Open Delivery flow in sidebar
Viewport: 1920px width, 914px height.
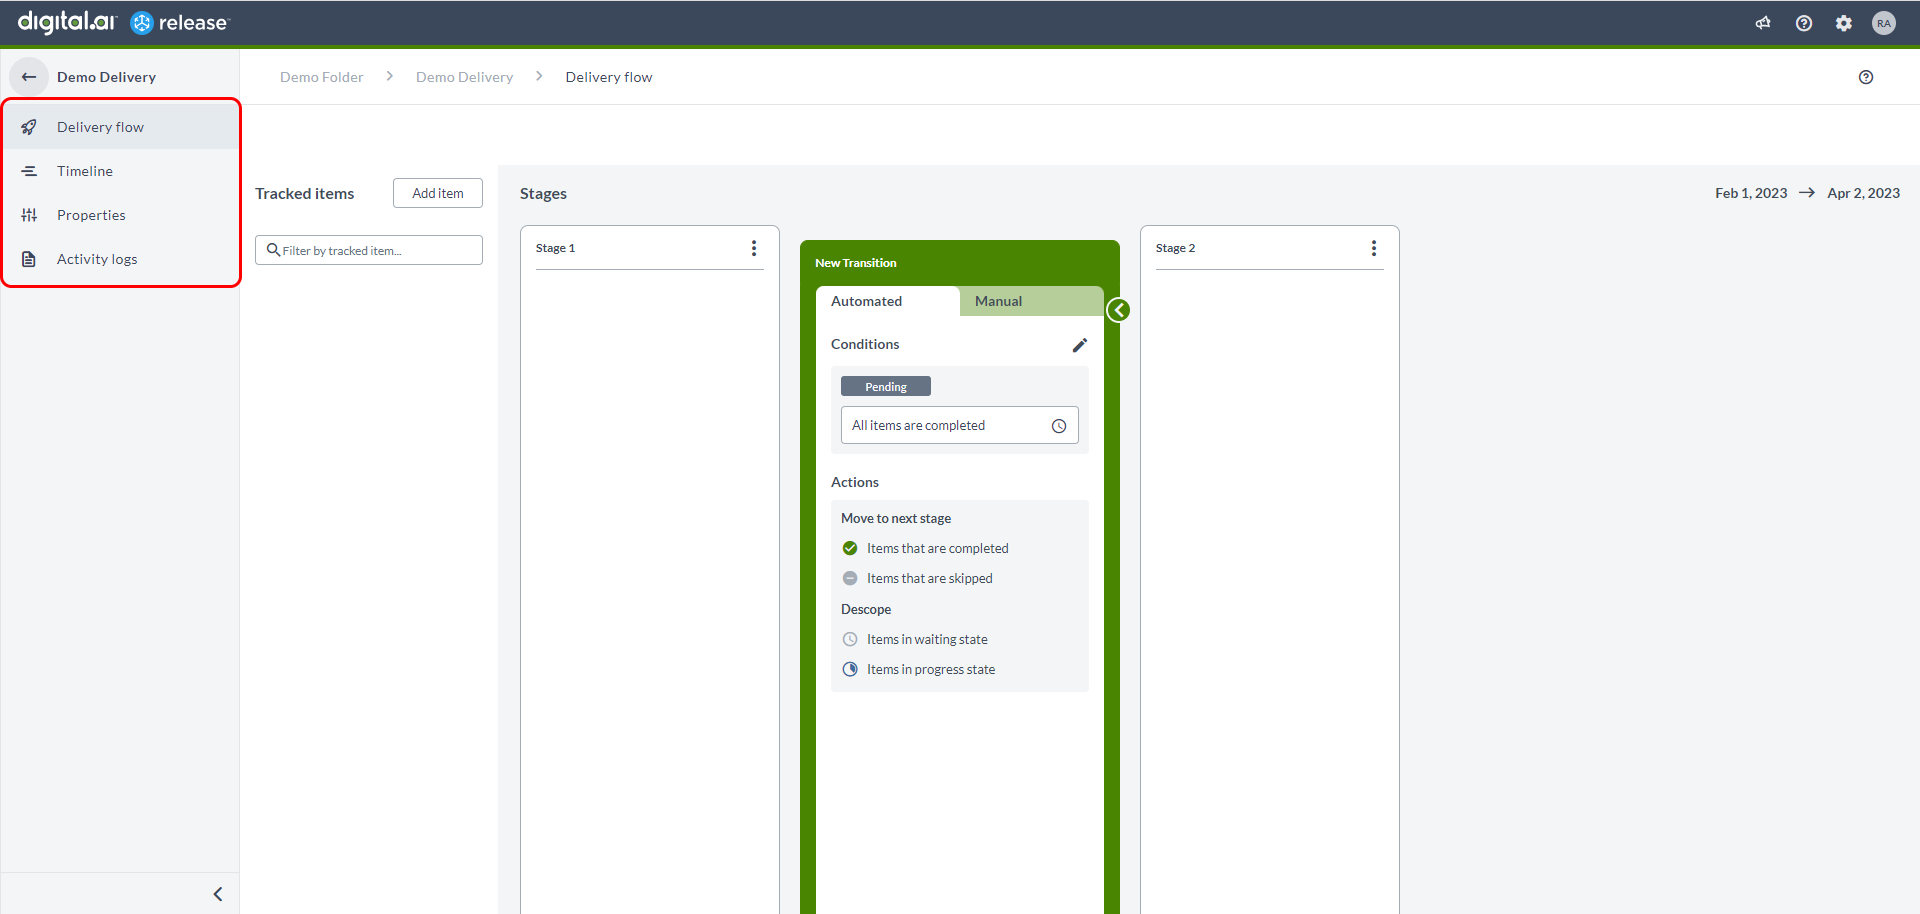[120, 127]
